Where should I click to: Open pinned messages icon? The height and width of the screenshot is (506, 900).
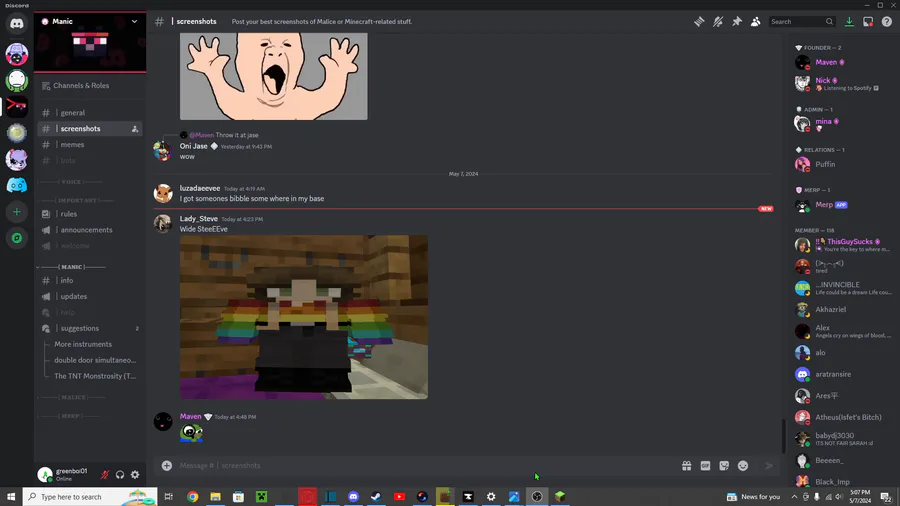[x=737, y=22]
